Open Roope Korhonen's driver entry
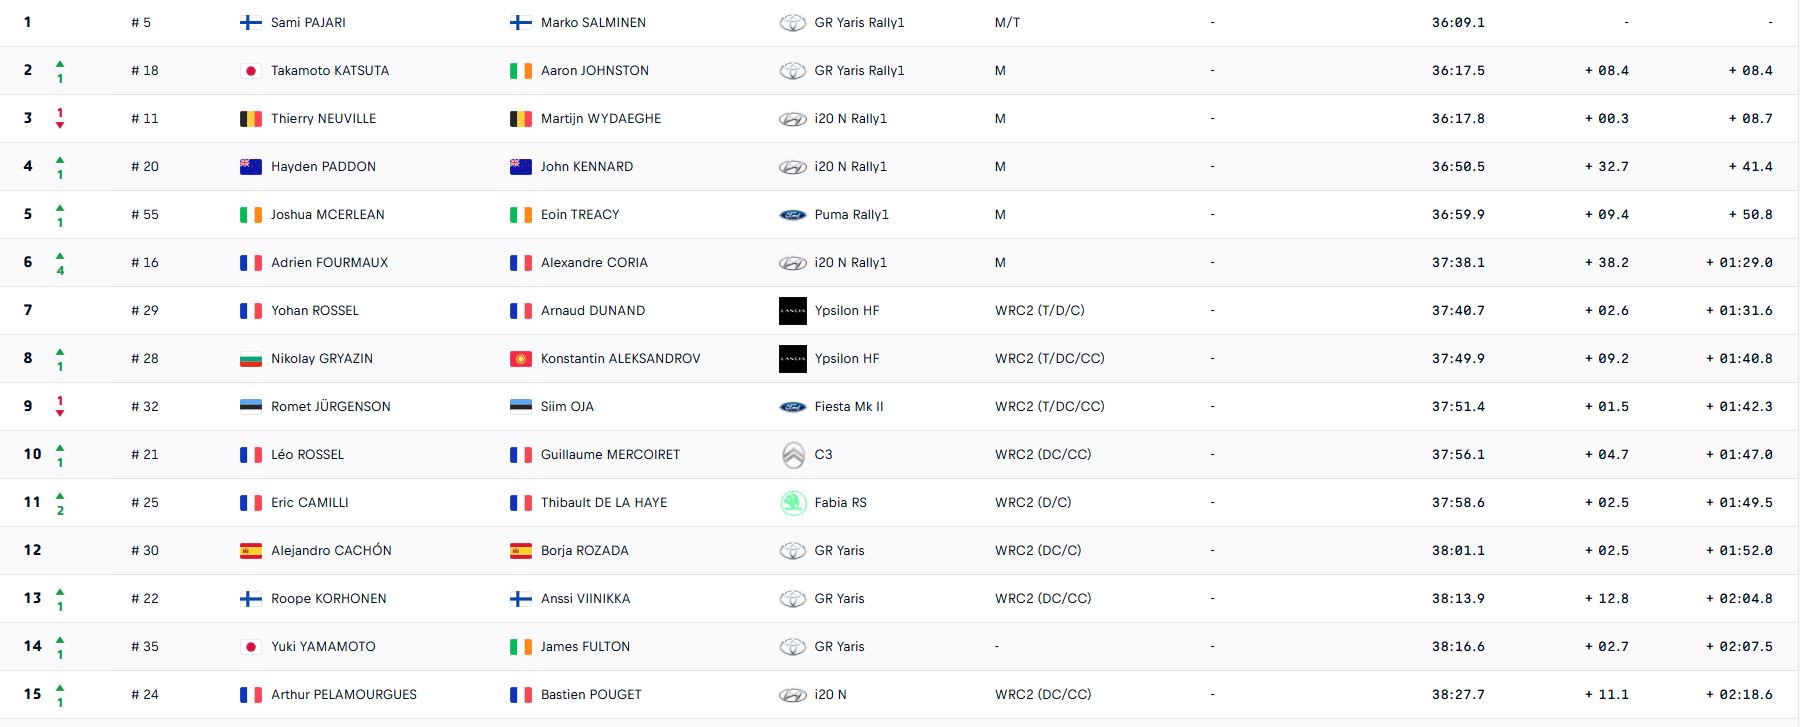This screenshot has width=1800, height=727. pyautogui.click(x=328, y=599)
